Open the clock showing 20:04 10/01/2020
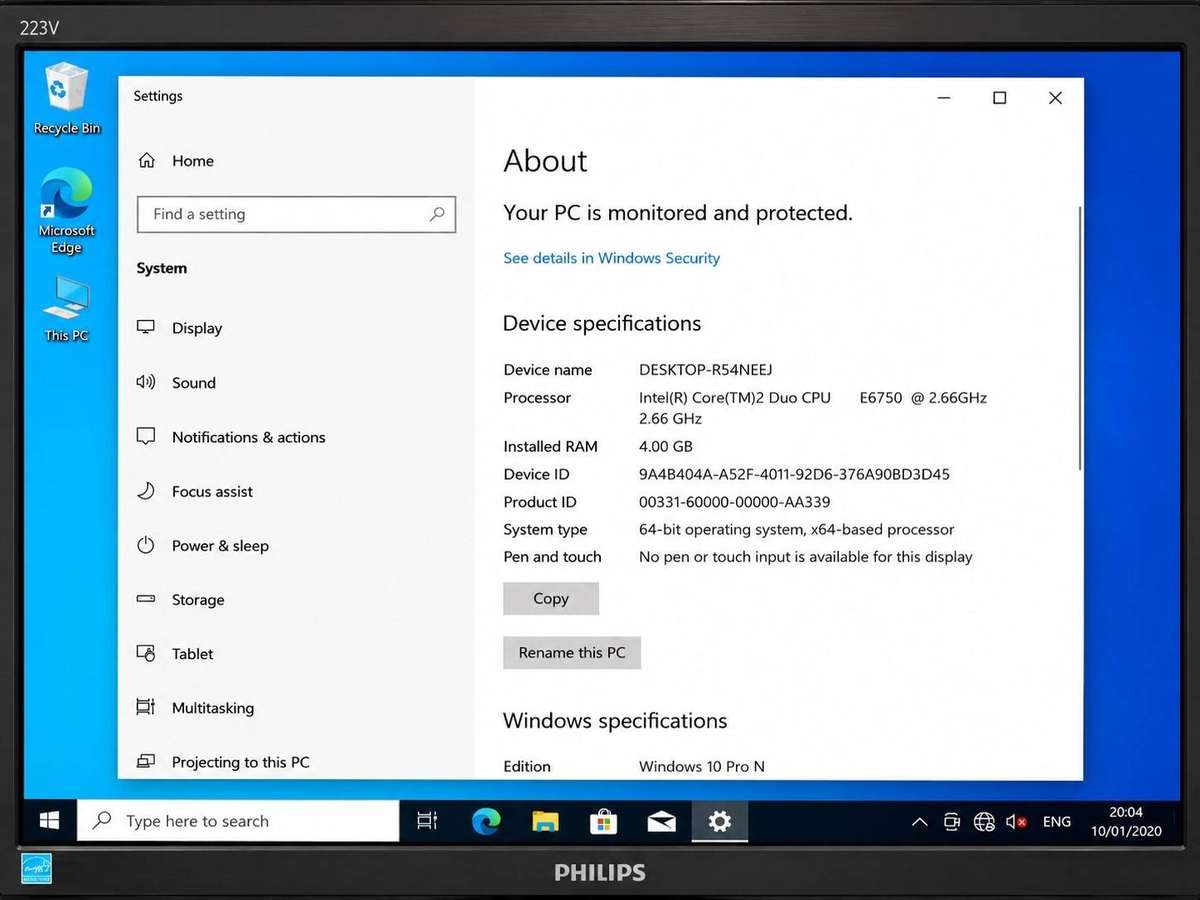The height and width of the screenshot is (900, 1200). pyautogui.click(x=1126, y=822)
